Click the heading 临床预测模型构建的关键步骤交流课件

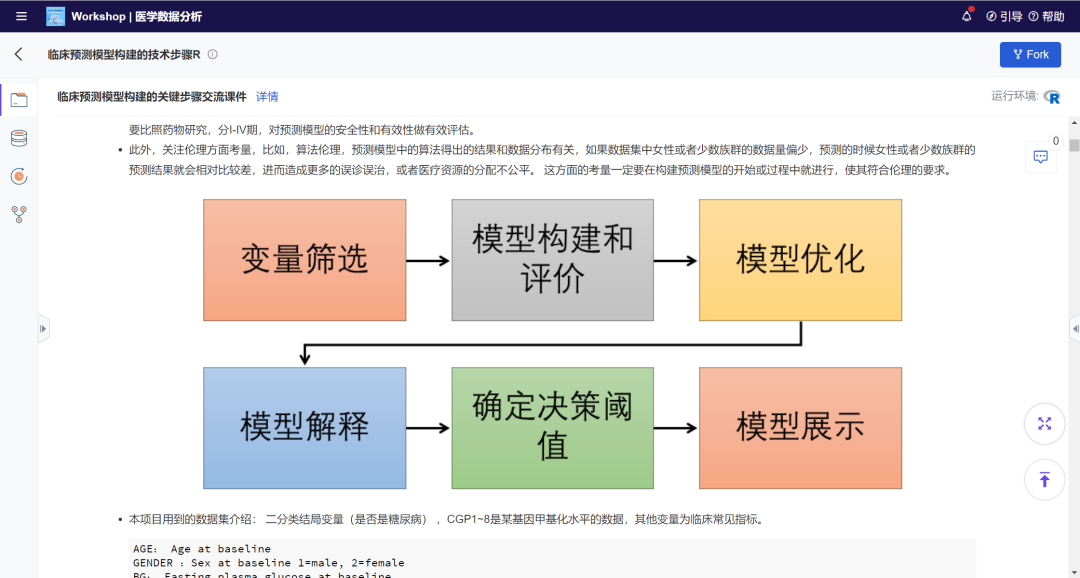[152, 97]
